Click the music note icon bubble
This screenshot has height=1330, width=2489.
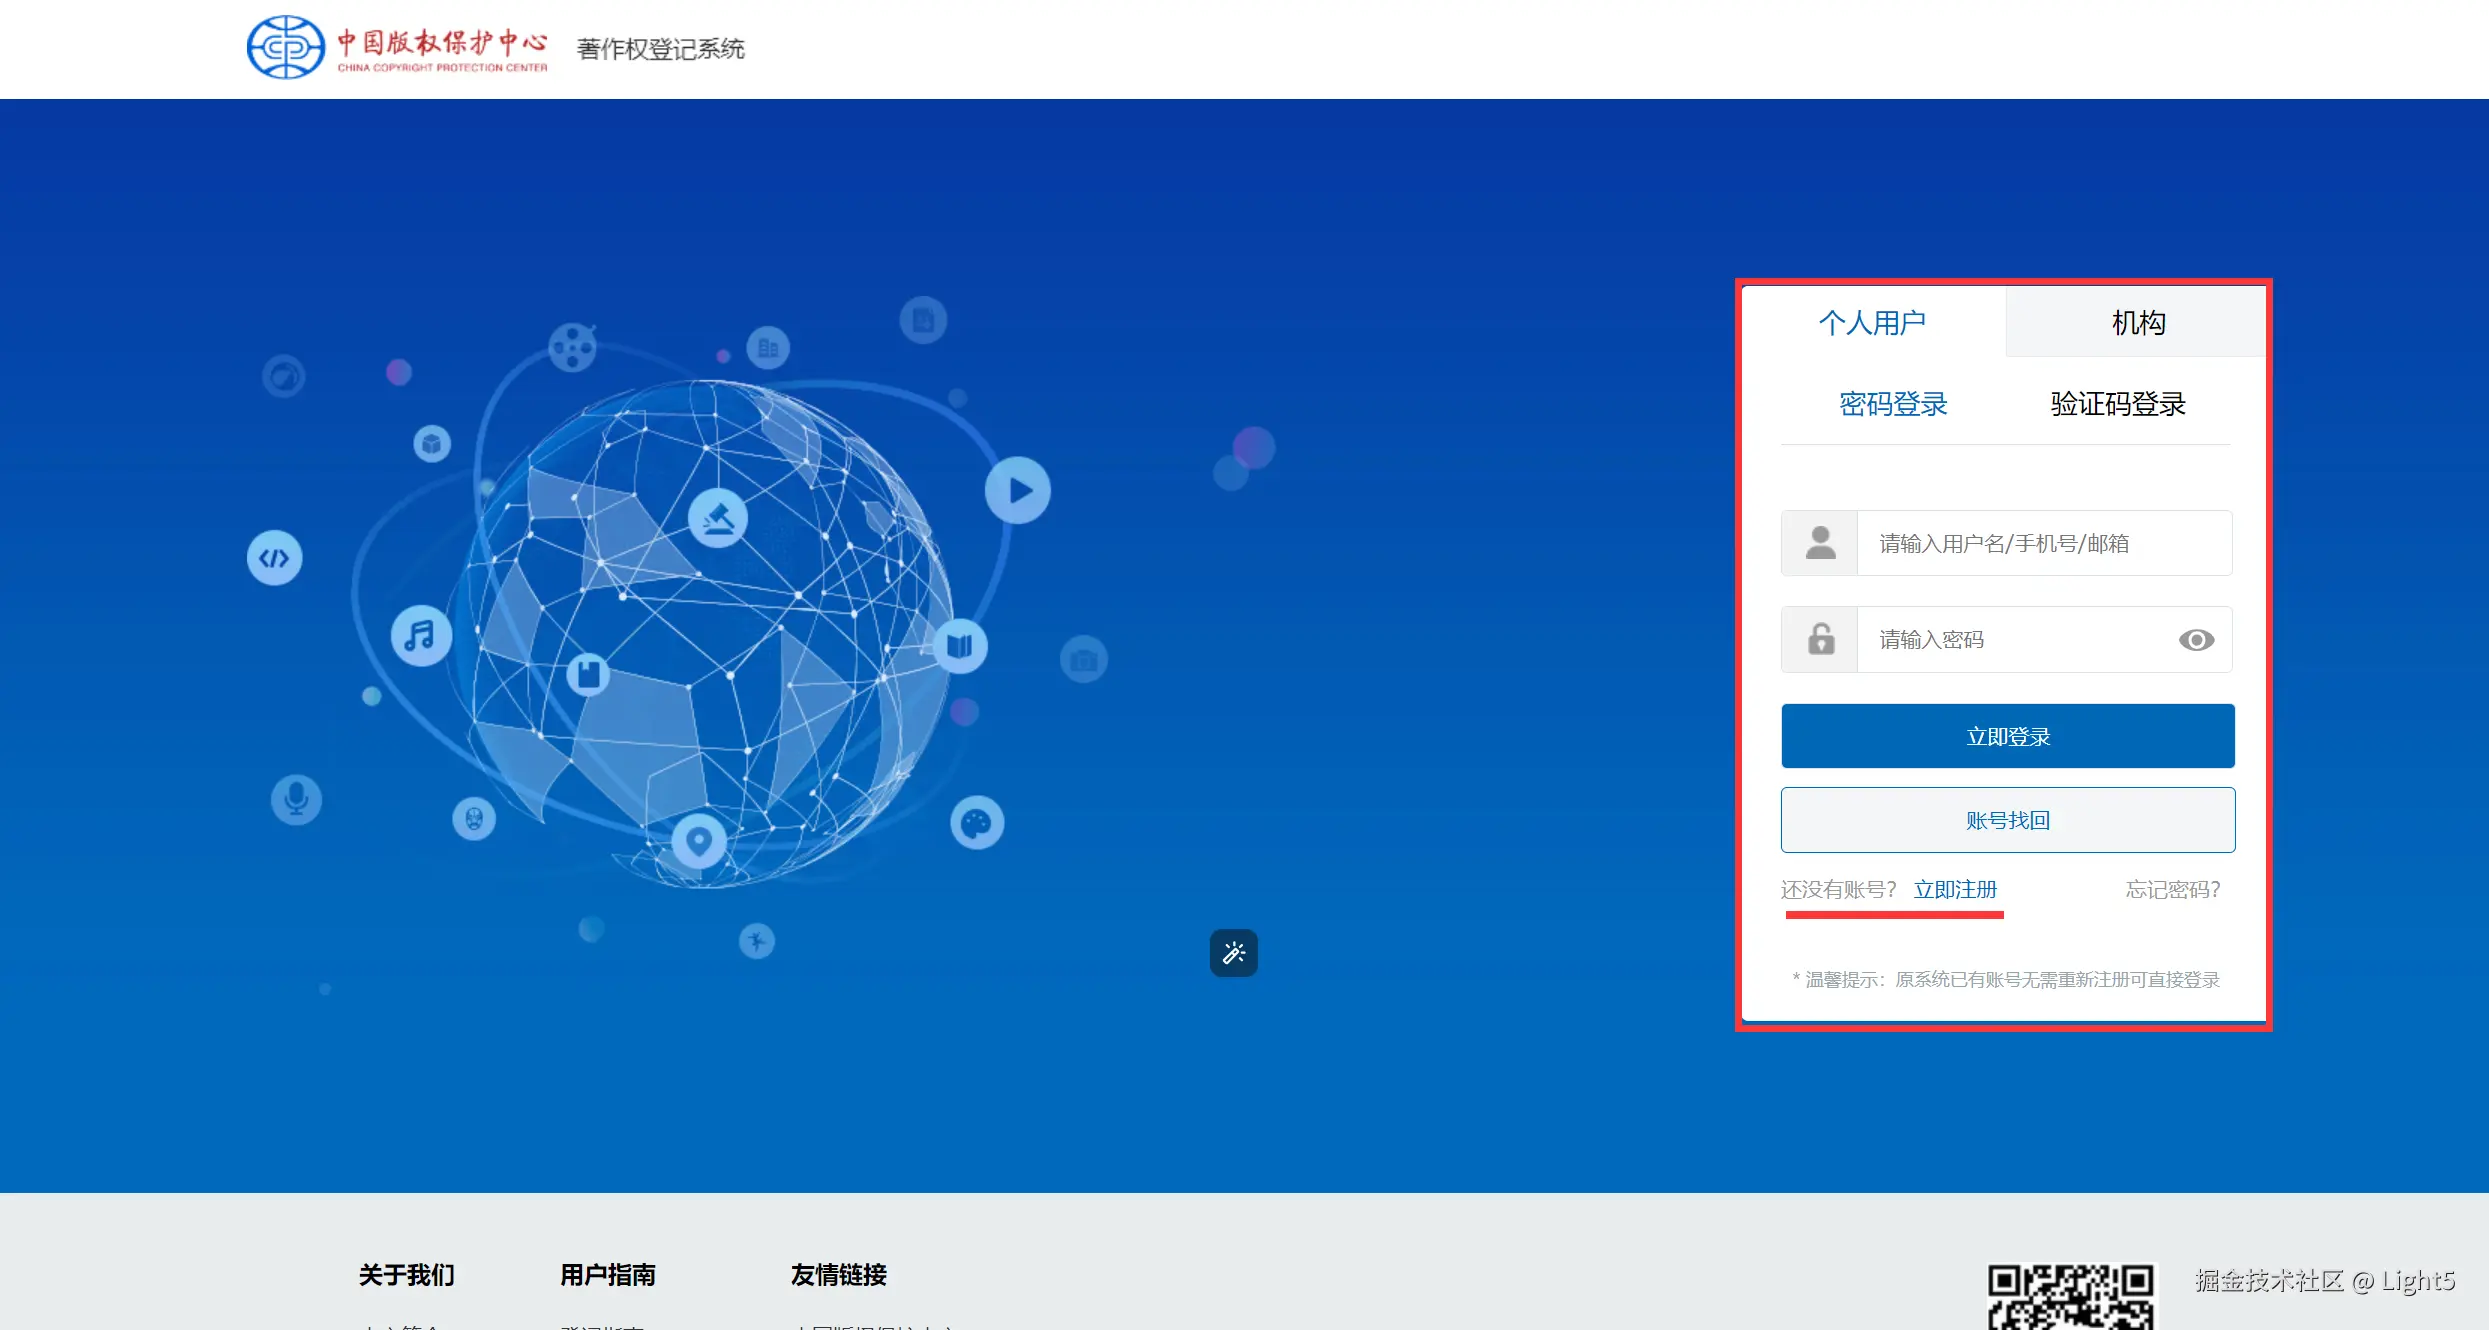pos(421,635)
